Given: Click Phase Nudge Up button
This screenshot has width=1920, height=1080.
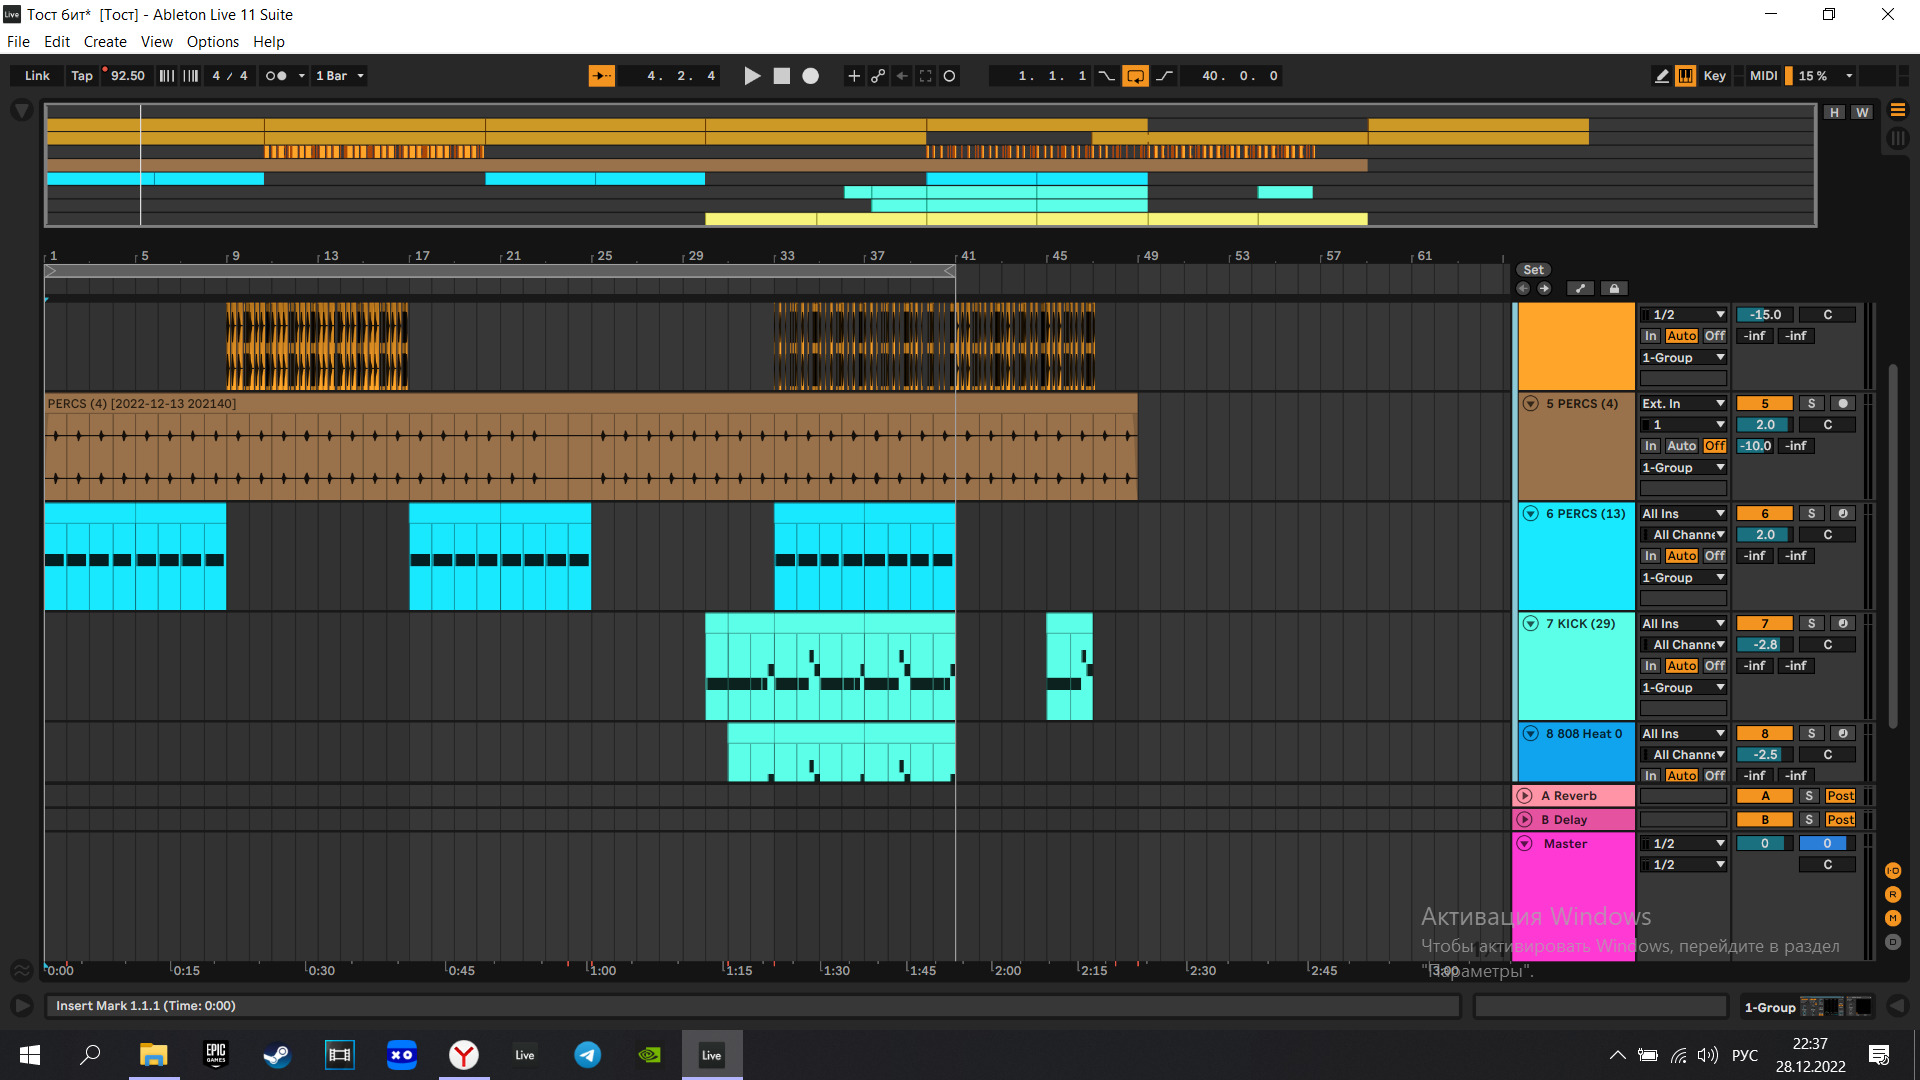Looking at the screenshot, I should 191,76.
